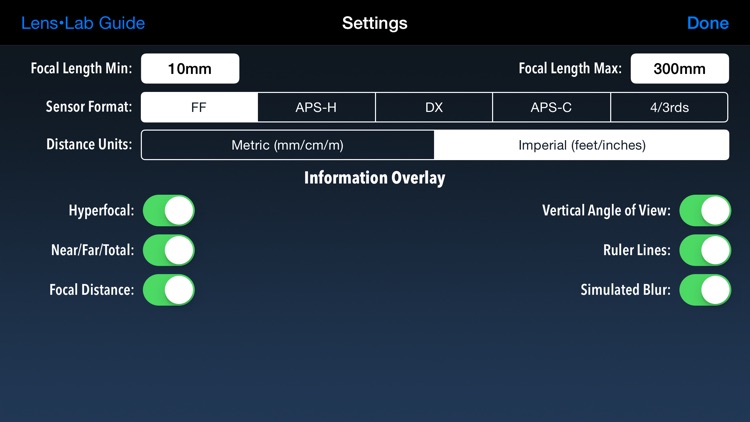Set distance units to Metric (mm/cm/m)
The width and height of the screenshot is (750, 422).
[x=287, y=145]
